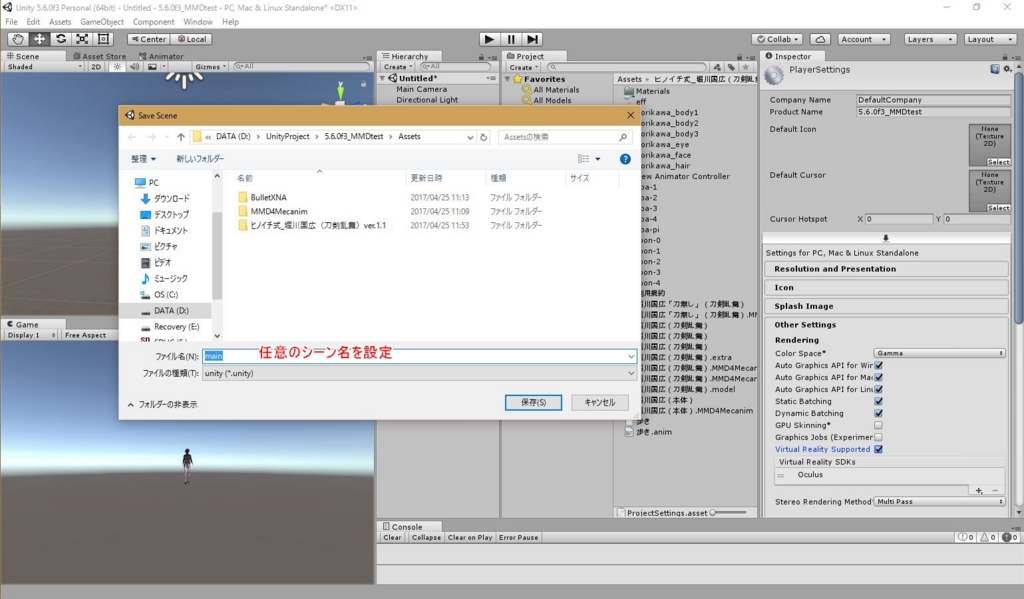Toggle scene audio speaker icon
The width and height of the screenshot is (1024, 599).
(x=135, y=67)
